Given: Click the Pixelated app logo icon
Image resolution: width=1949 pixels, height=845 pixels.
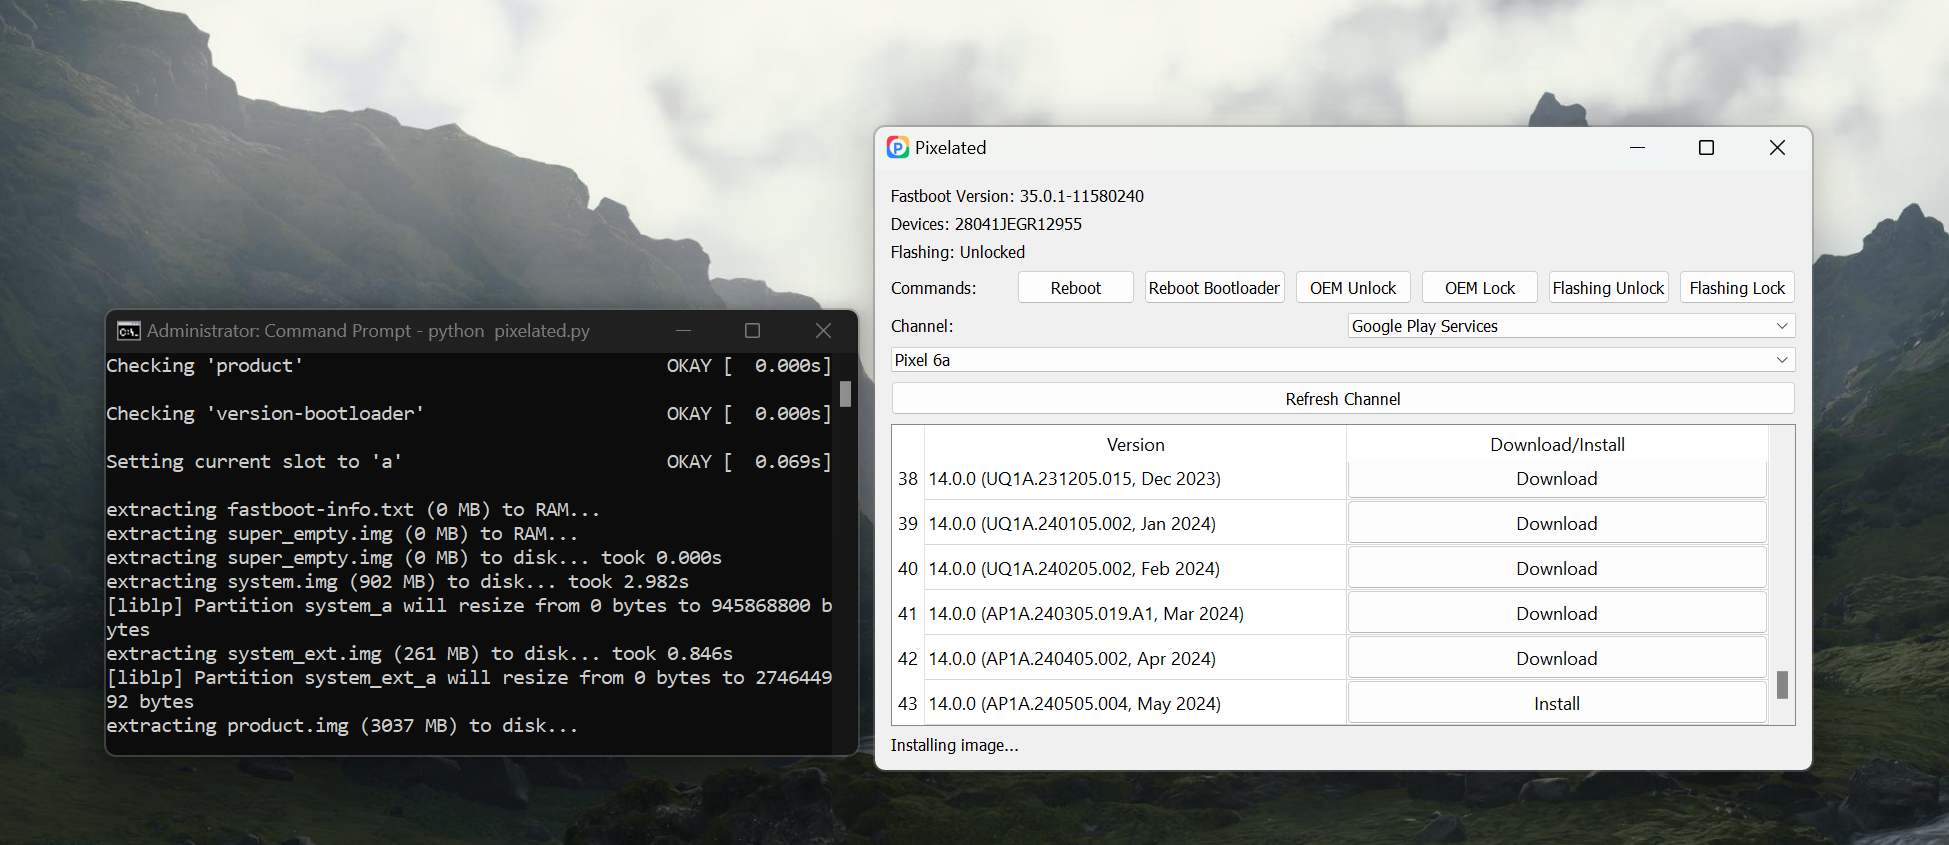Looking at the screenshot, I should pyautogui.click(x=898, y=148).
